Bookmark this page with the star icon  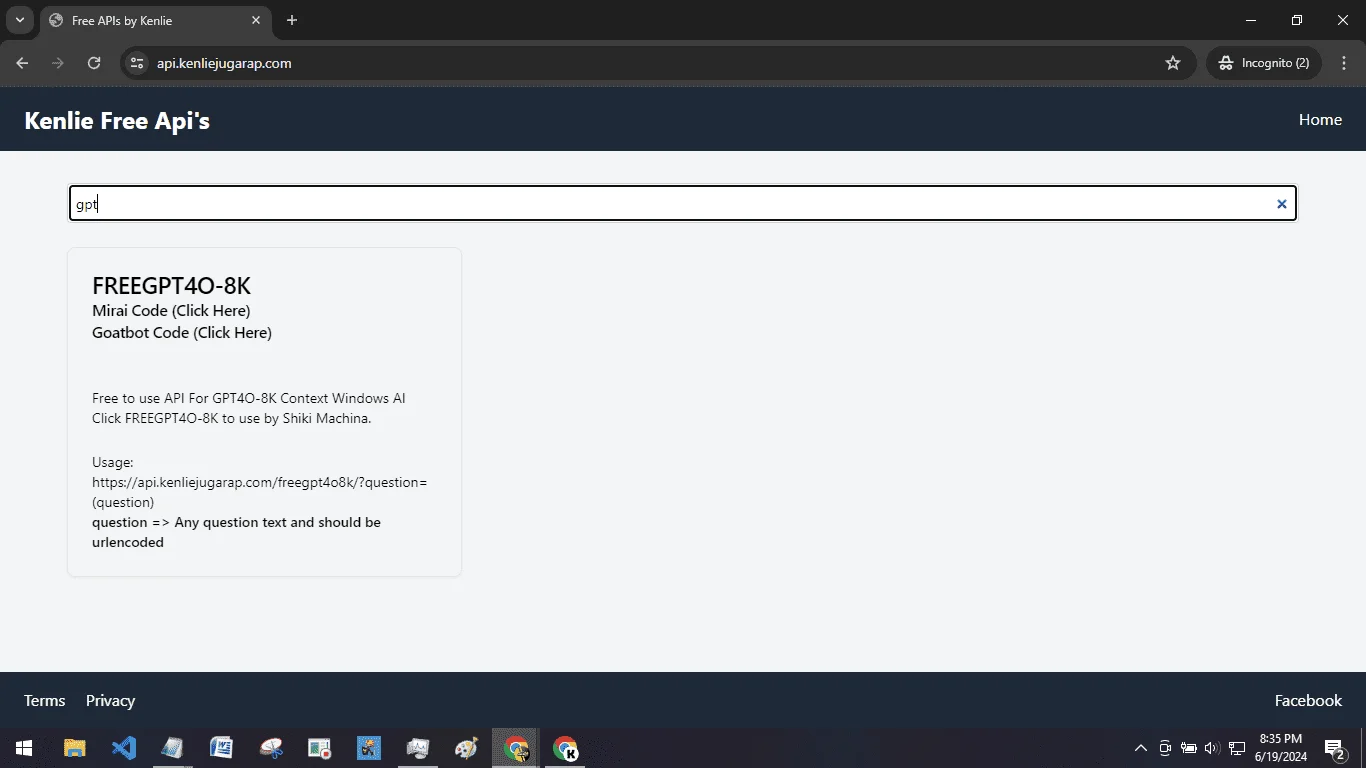(x=1173, y=63)
